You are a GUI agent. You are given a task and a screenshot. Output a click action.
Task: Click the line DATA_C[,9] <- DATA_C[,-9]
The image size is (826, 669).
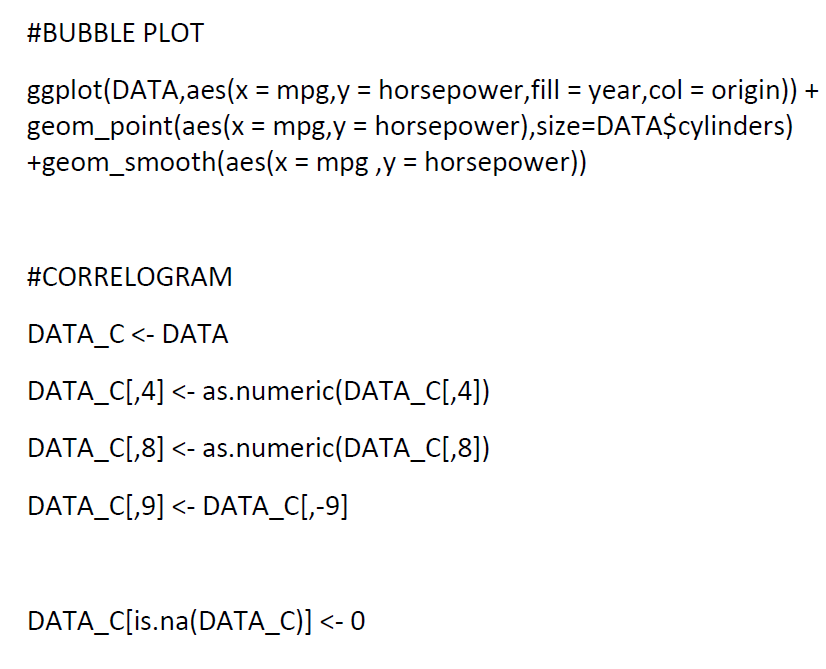[188, 506]
